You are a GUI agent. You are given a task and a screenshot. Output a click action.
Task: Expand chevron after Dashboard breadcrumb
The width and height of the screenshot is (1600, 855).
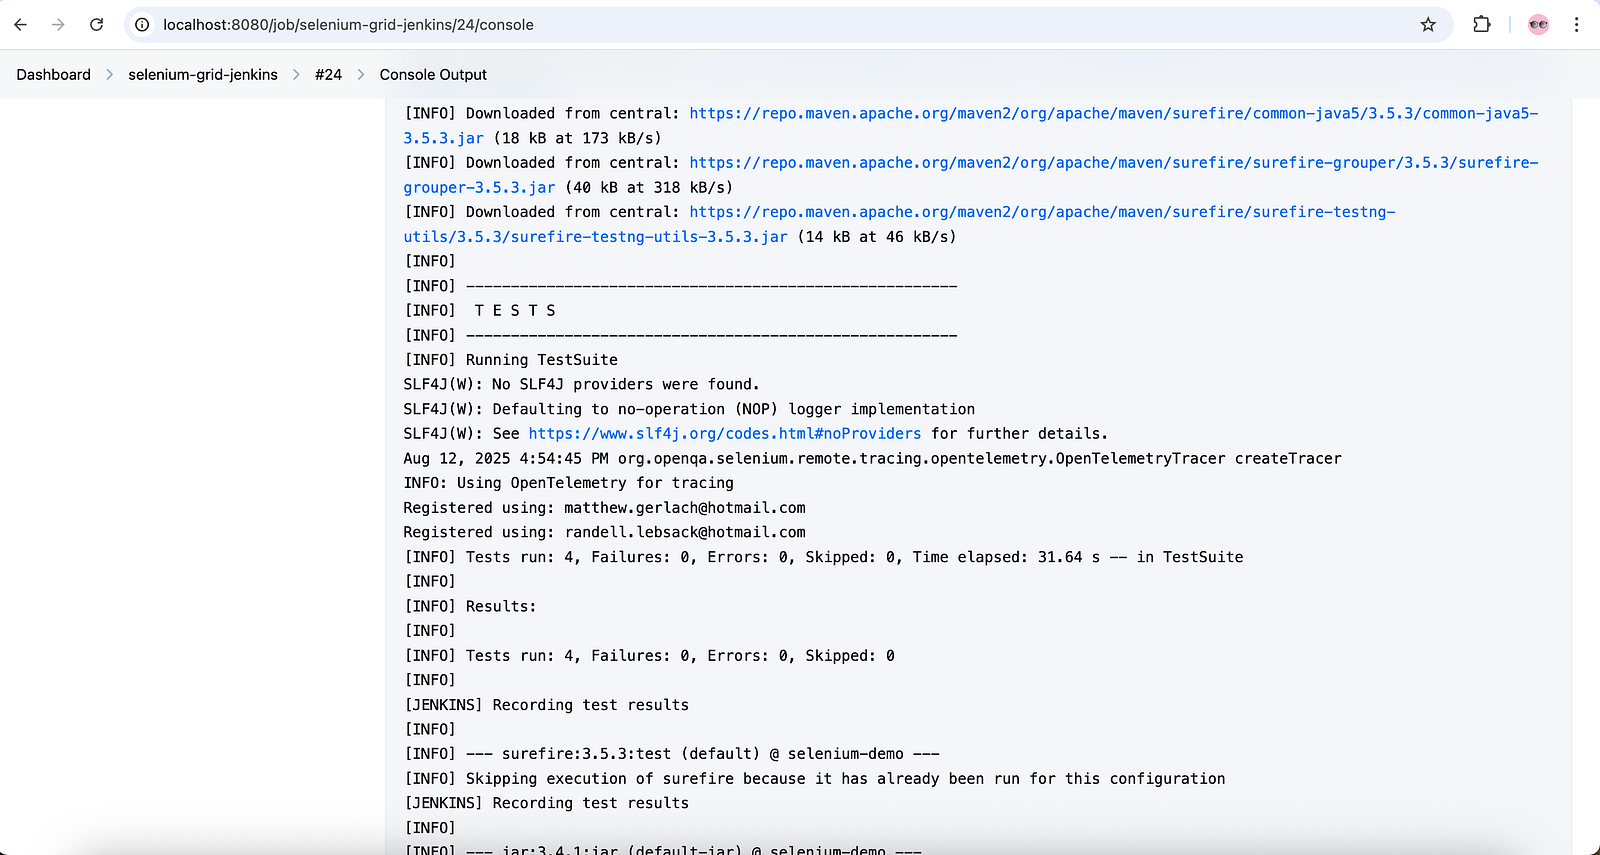pyautogui.click(x=110, y=75)
